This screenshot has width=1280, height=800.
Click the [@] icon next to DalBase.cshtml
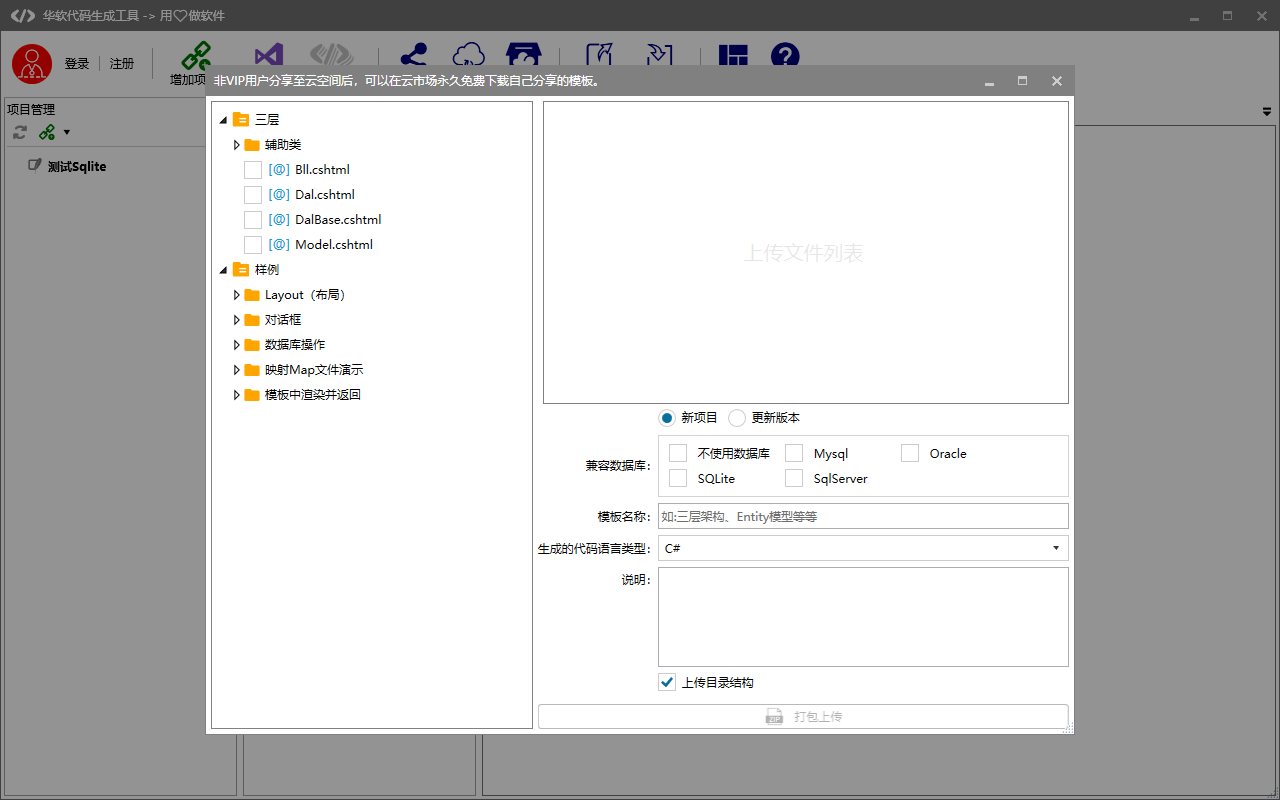tap(279, 220)
